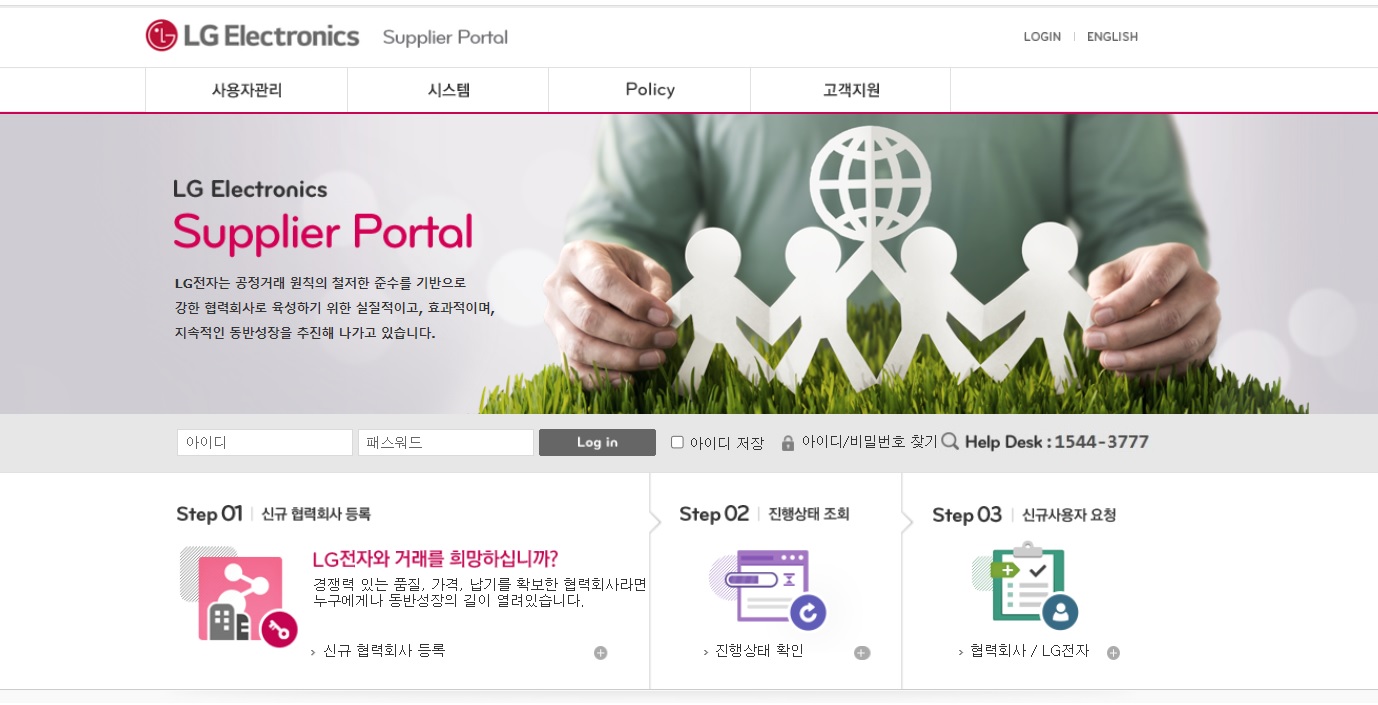The image size is (1378, 705).
Task: Open the 시스템 menu
Action: (448, 90)
